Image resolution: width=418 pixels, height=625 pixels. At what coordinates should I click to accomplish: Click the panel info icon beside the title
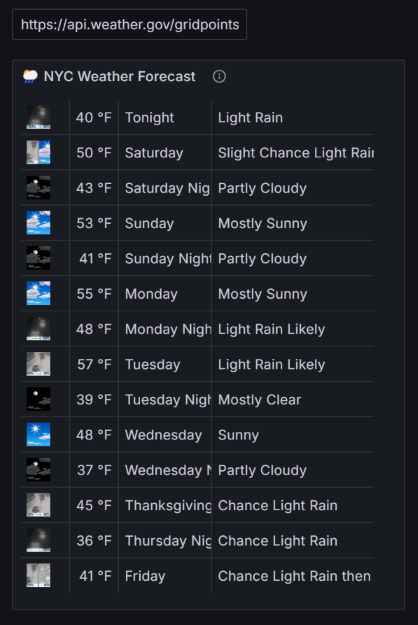219,76
